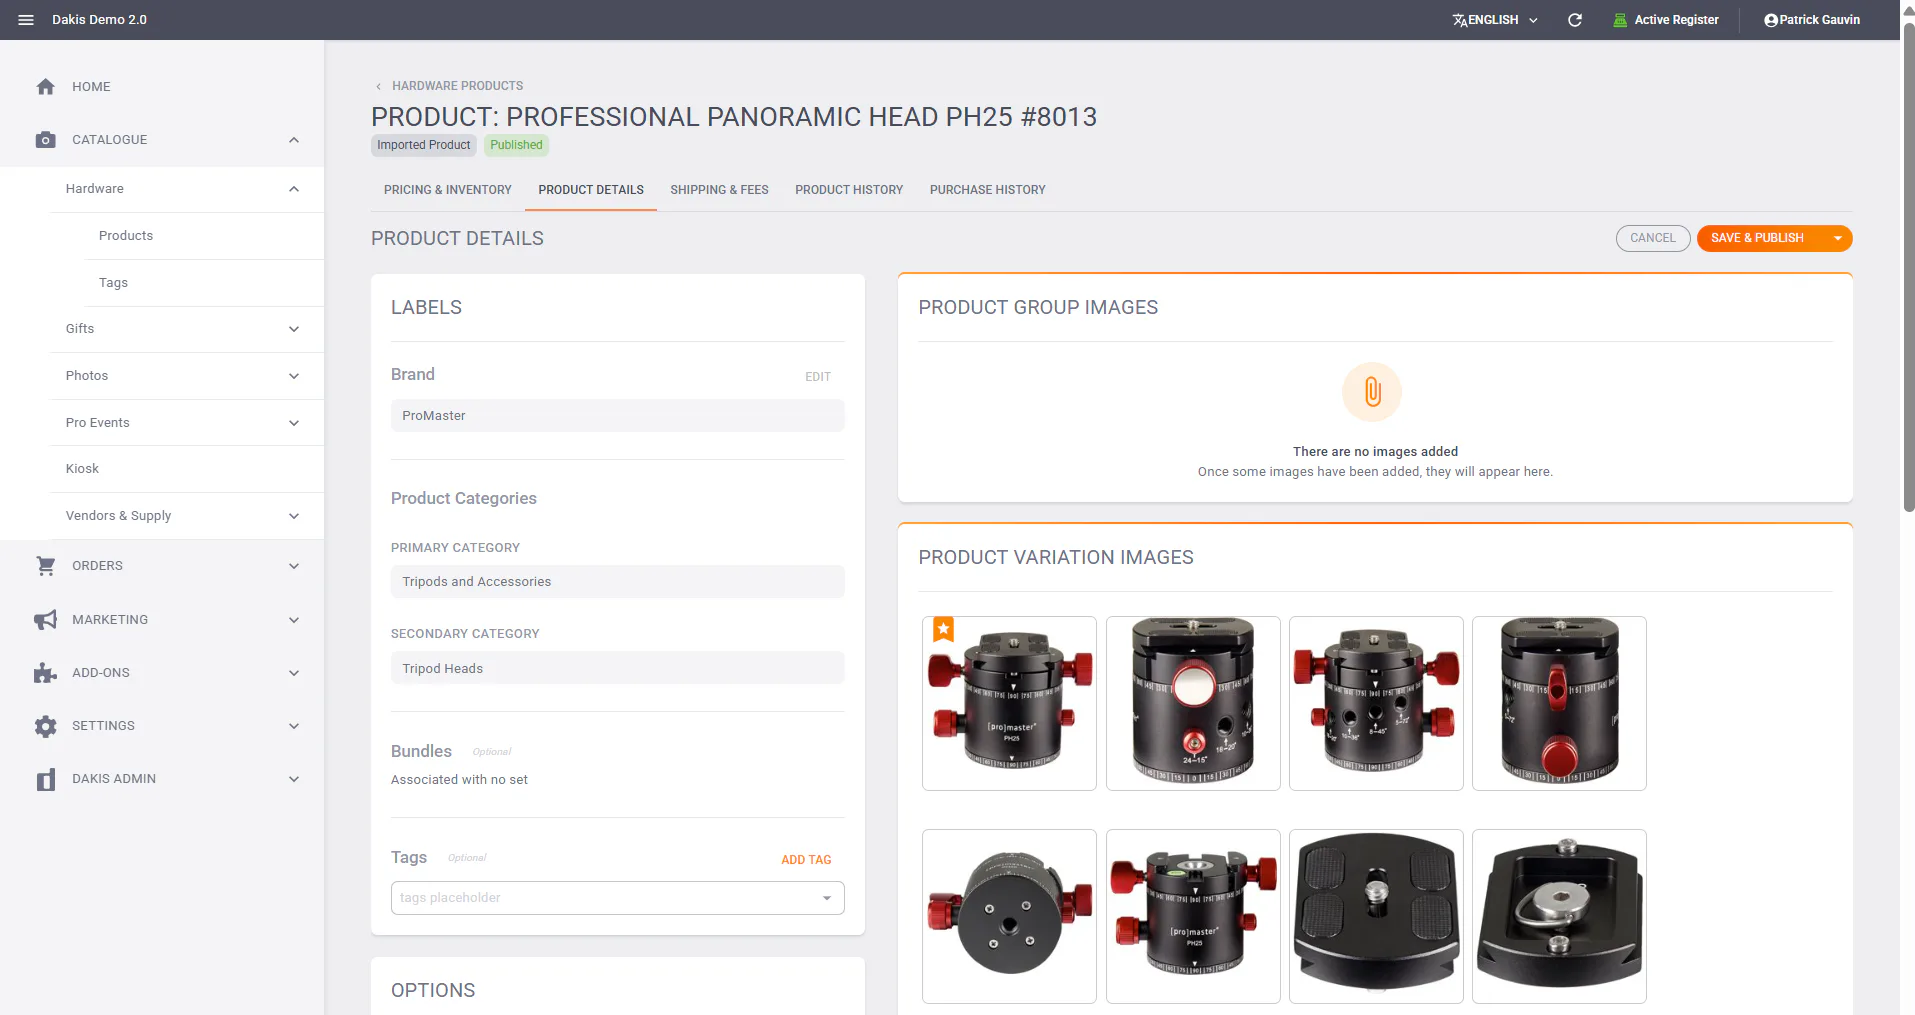The width and height of the screenshot is (1915, 1015).
Task: Expand the Photos submenu
Action: click(294, 376)
